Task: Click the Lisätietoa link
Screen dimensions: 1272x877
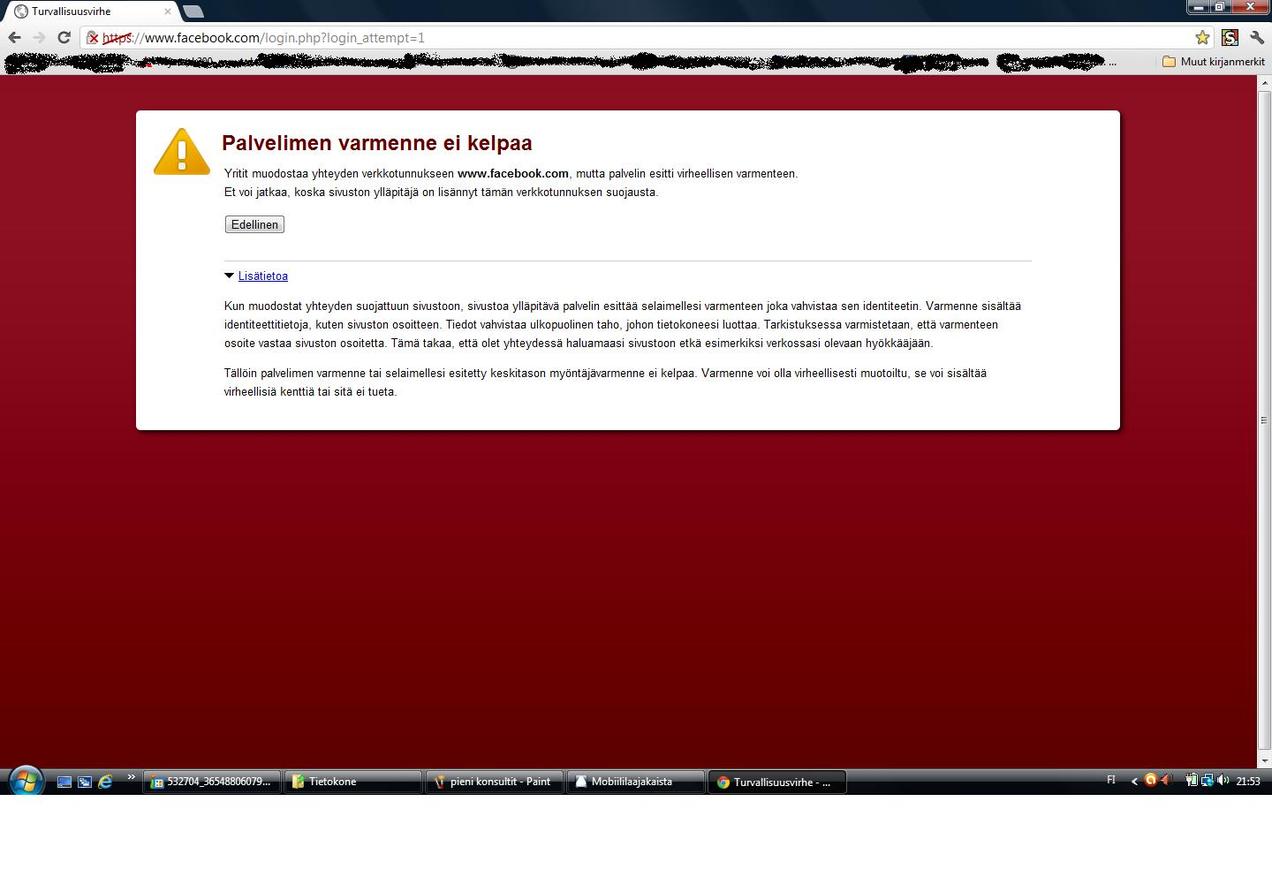Action: pos(263,276)
